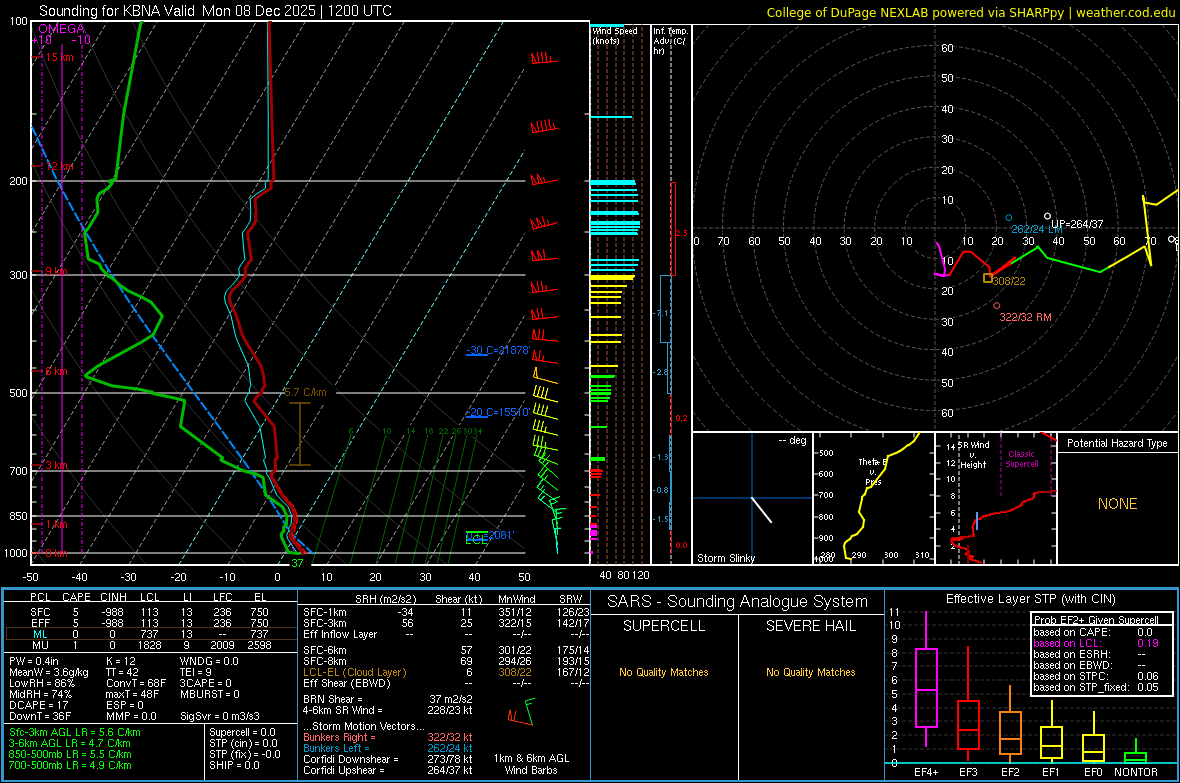The width and height of the screenshot is (1180, 783).
Task: Click the 'Wind Speed (knots)' panel header
Action: (614, 35)
